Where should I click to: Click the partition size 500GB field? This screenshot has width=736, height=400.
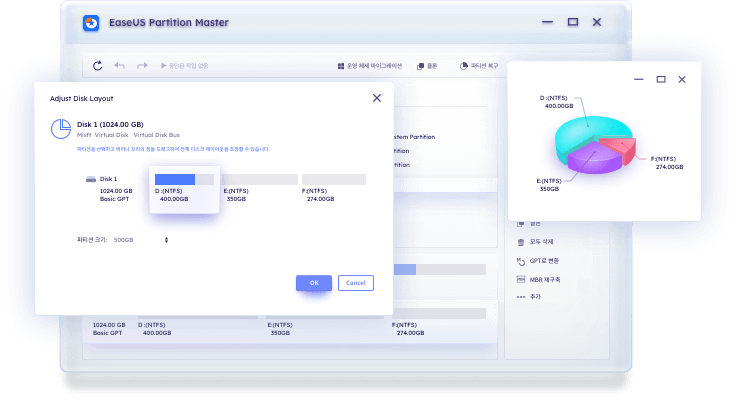tap(125, 240)
